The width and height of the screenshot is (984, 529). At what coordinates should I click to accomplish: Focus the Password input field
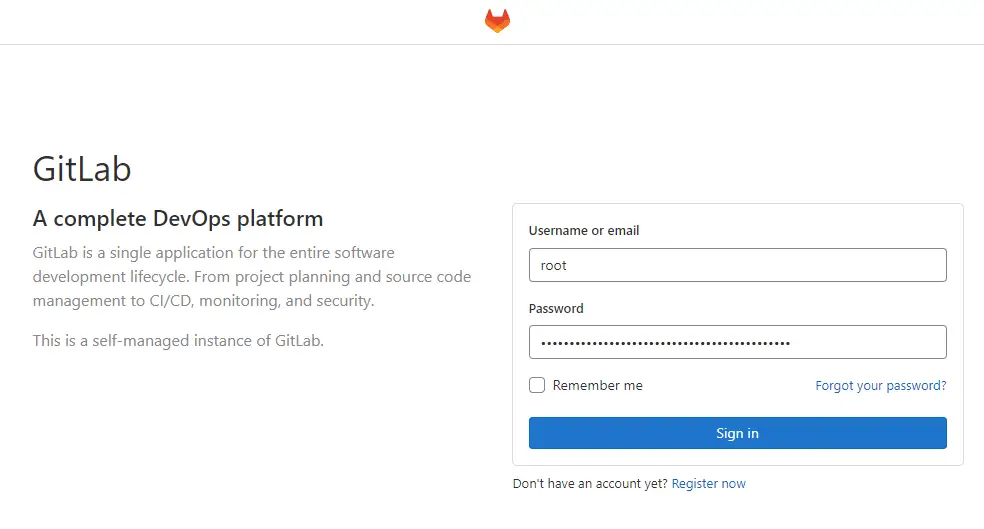pos(737,342)
